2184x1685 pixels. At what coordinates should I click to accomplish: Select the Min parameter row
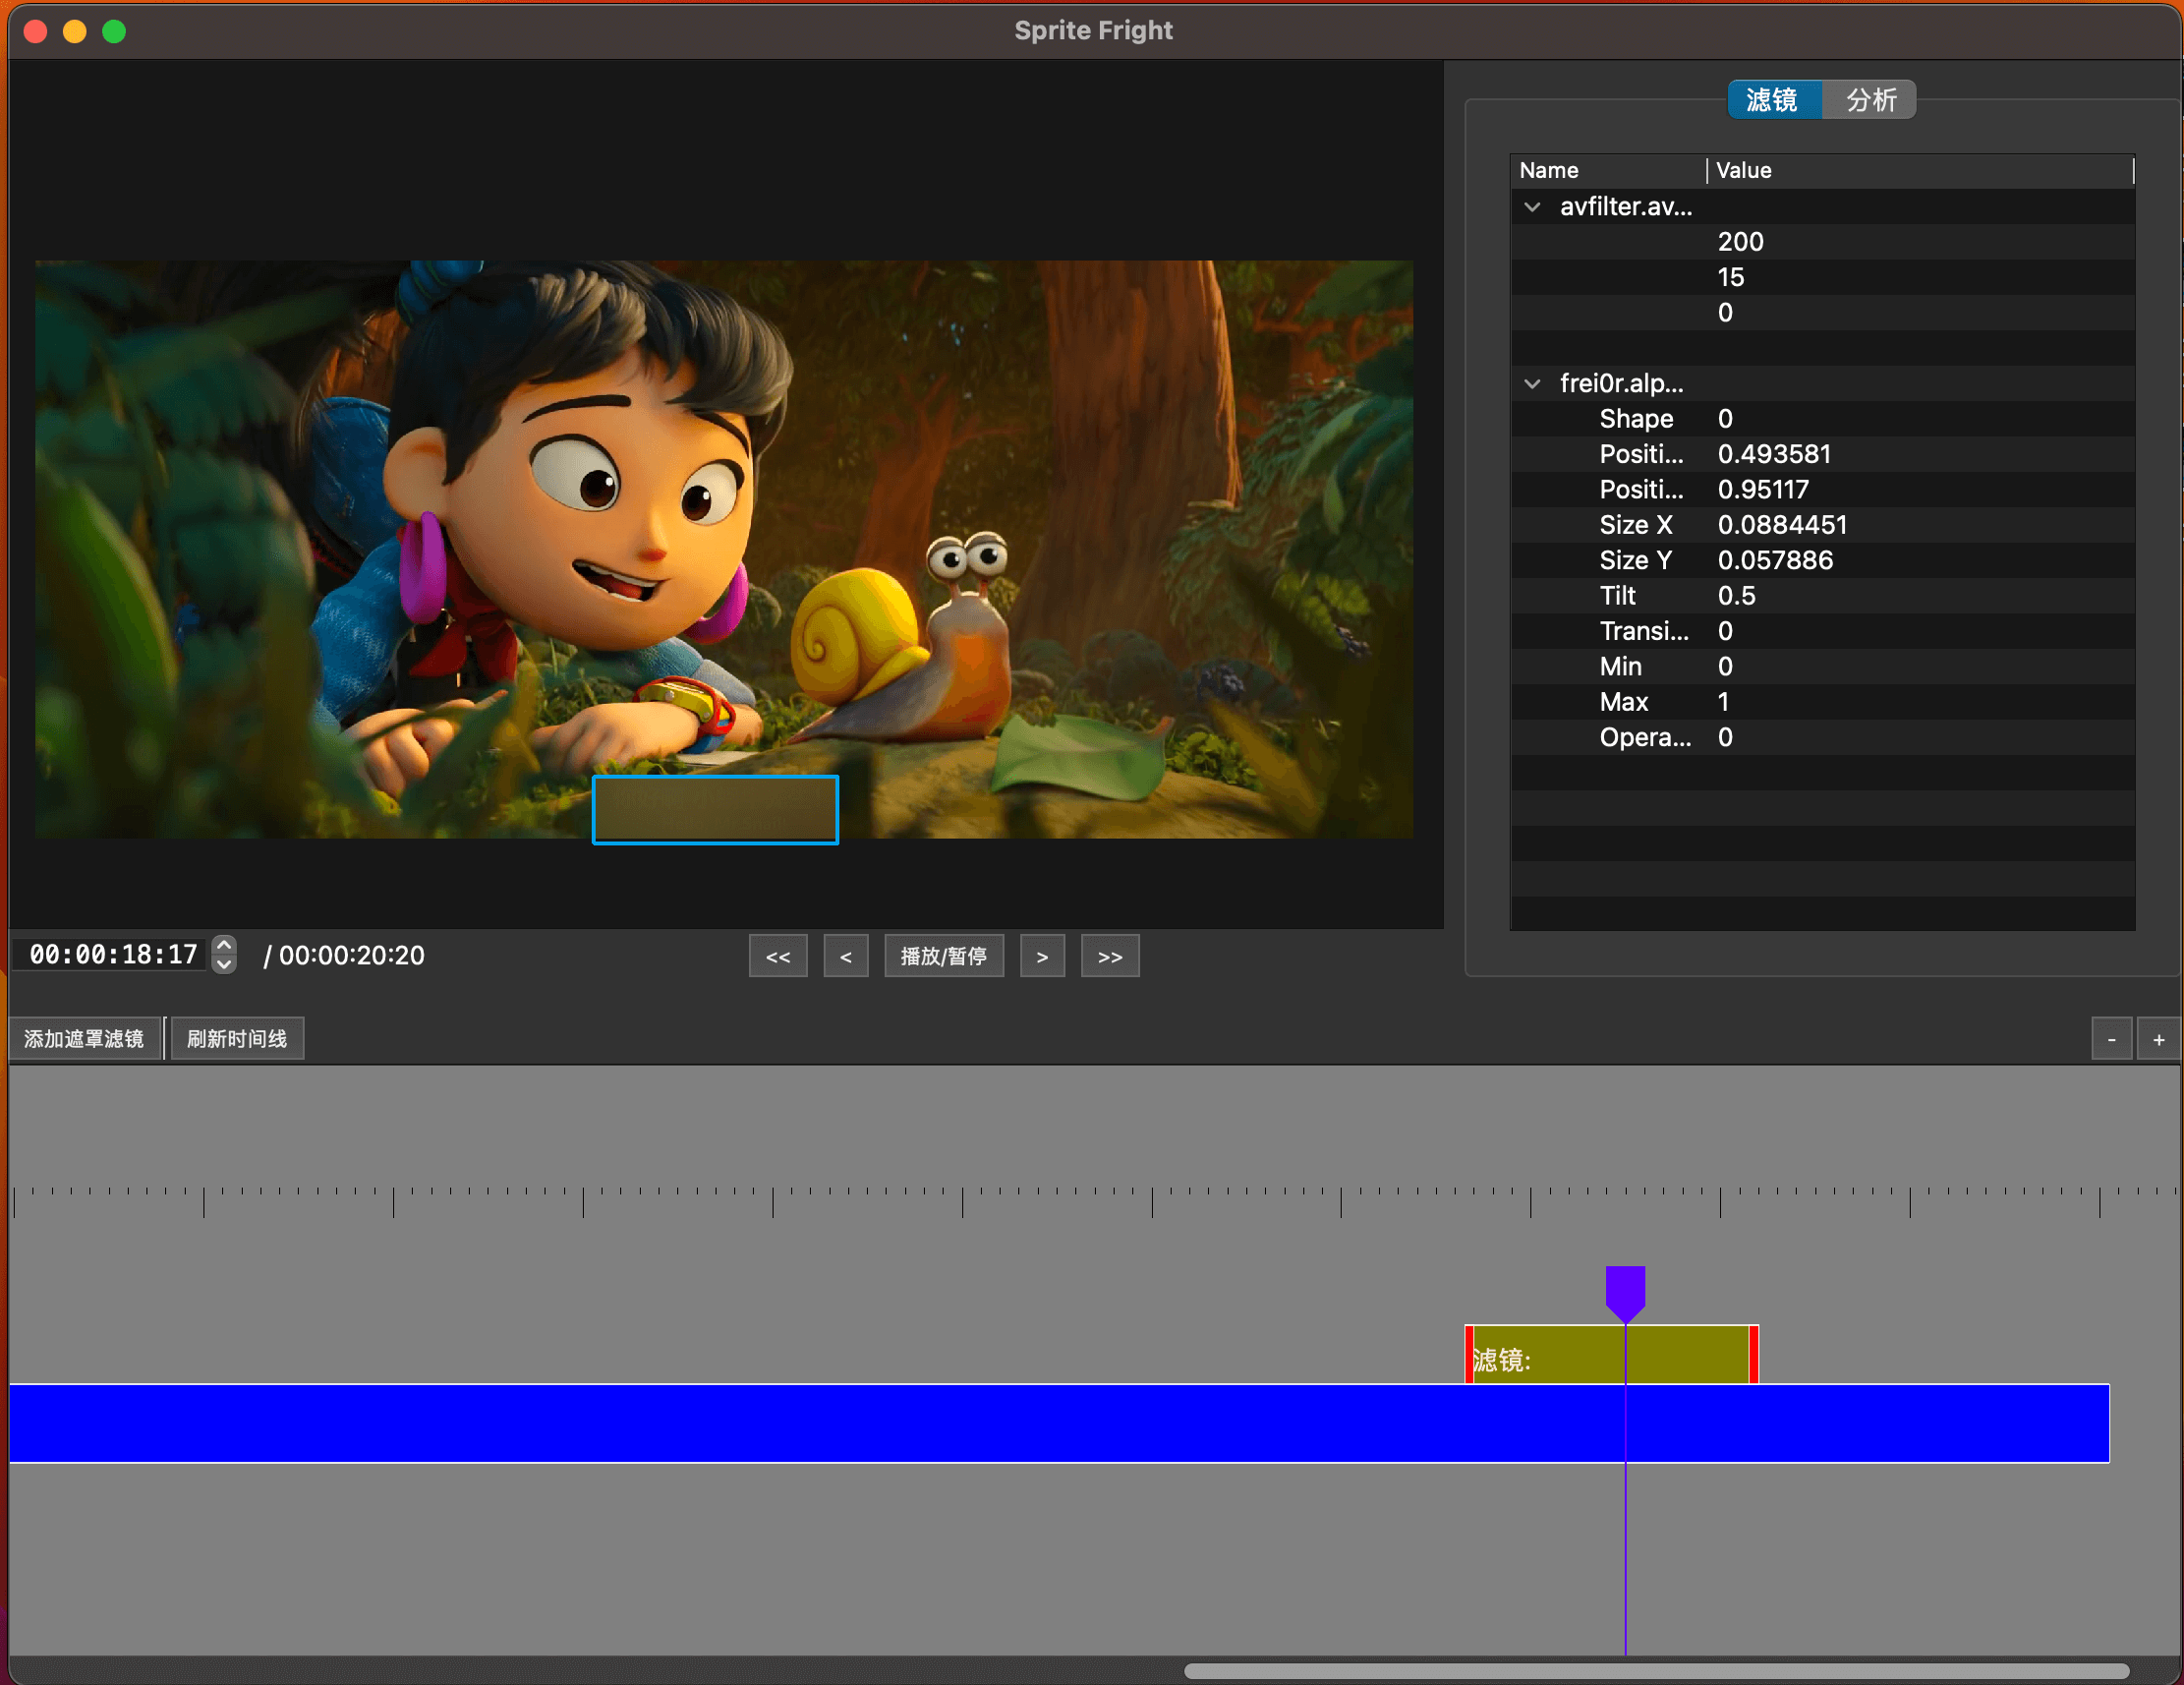click(1823, 667)
